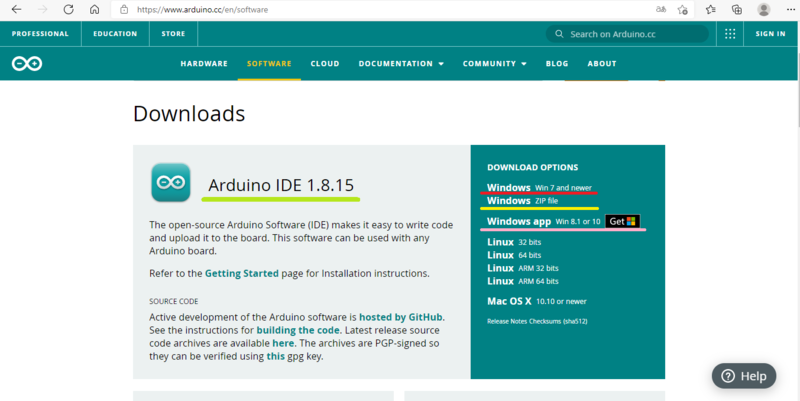
Task: Open the favorites list icon
Action: tap(710, 9)
